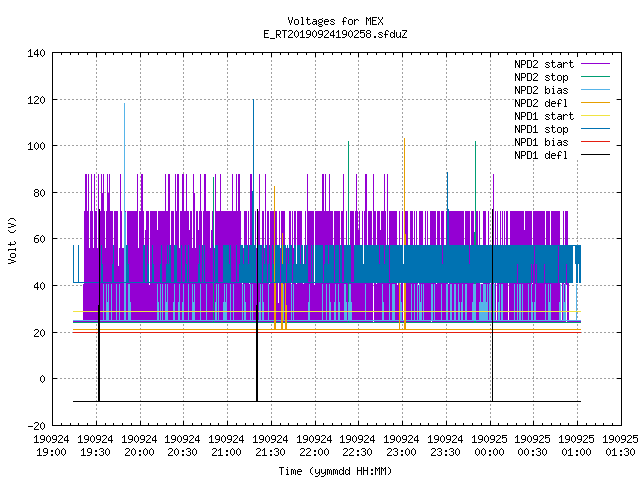Click the green NPD2 stop legend line
The height and width of the screenshot is (480, 640).
point(595,77)
